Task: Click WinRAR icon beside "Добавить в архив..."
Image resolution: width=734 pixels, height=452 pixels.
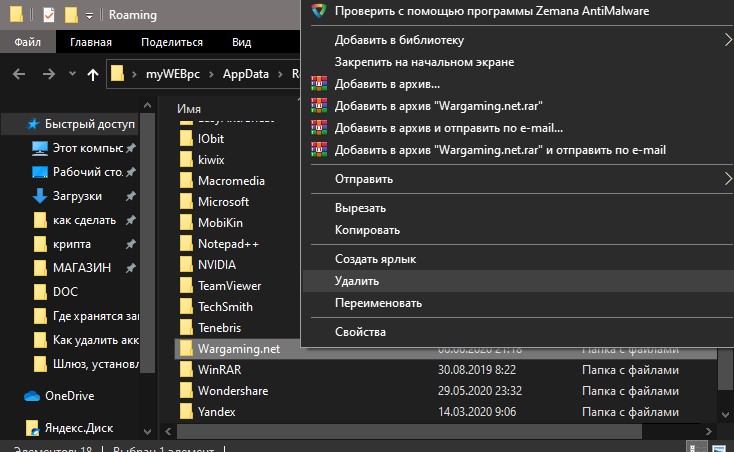Action: [x=319, y=84]
